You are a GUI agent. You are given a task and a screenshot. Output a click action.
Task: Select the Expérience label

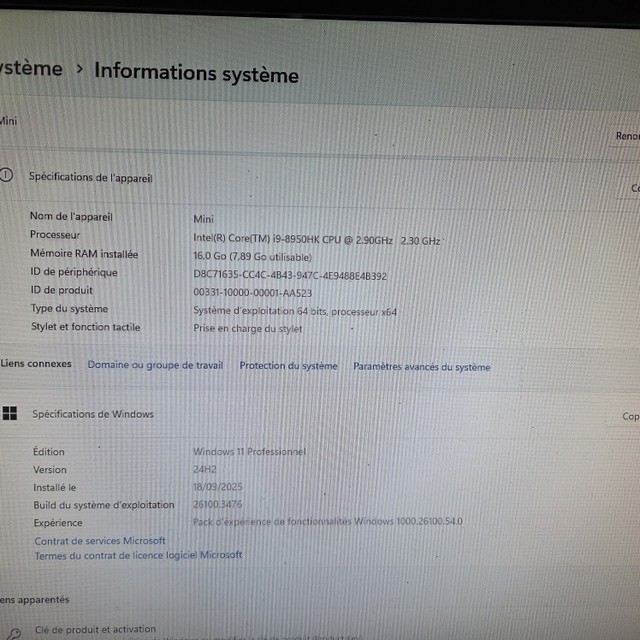pyautogui.click(x=58, y=523)
